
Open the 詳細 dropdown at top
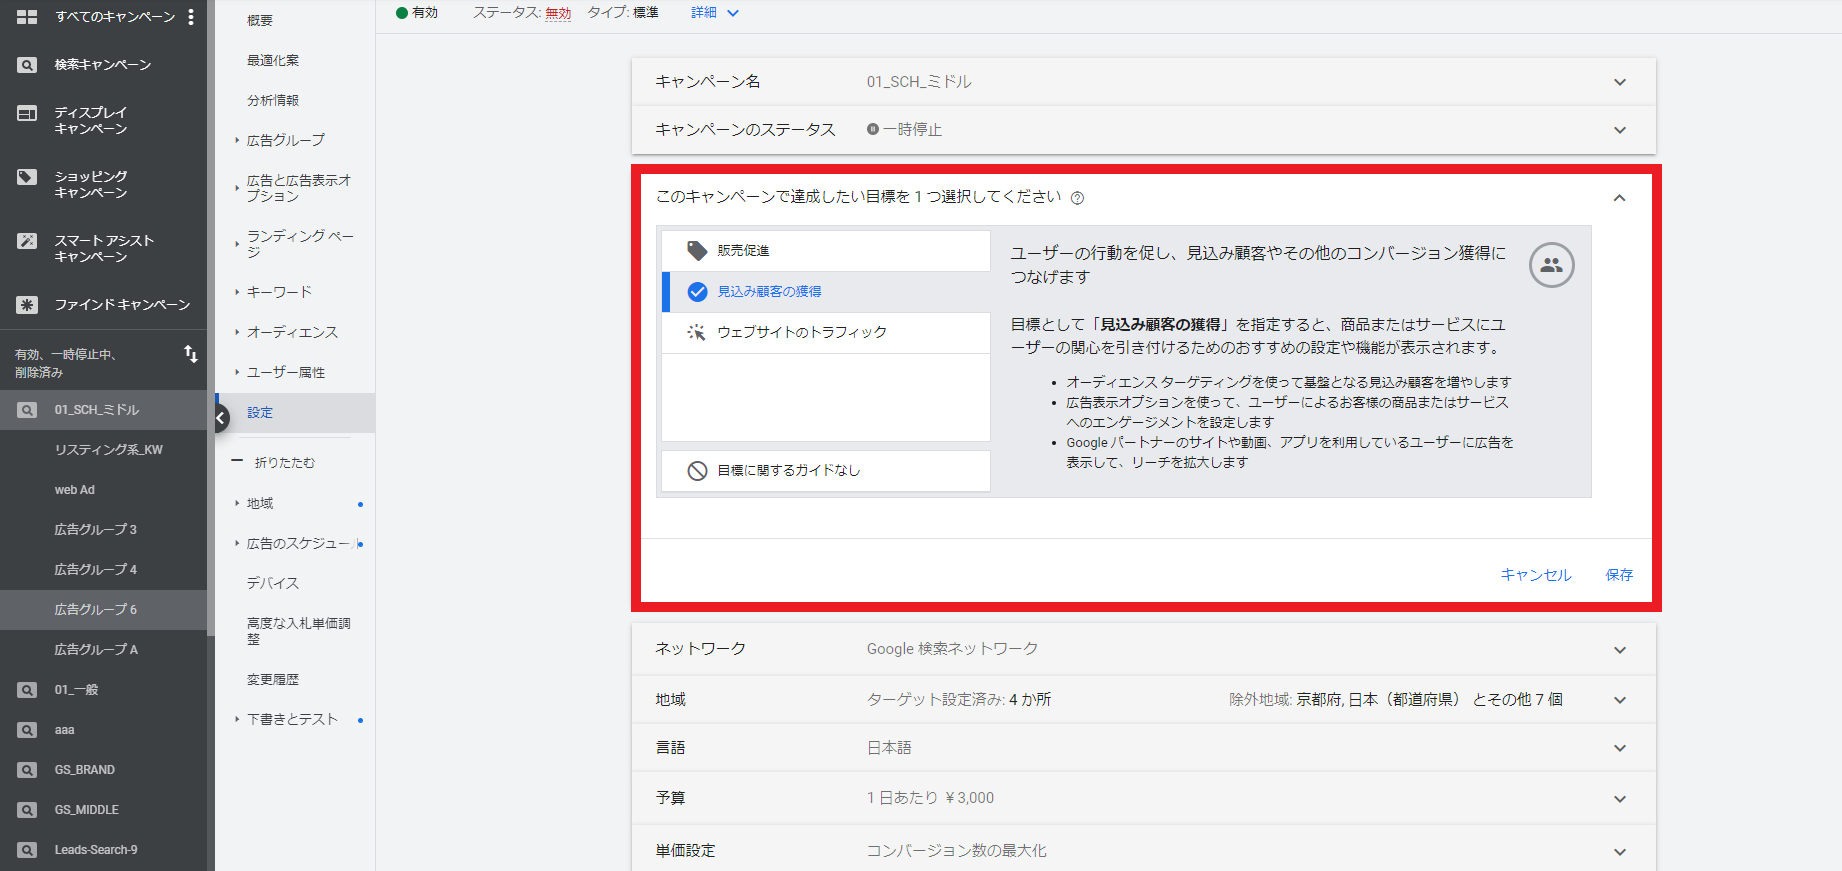coord(714,13)
